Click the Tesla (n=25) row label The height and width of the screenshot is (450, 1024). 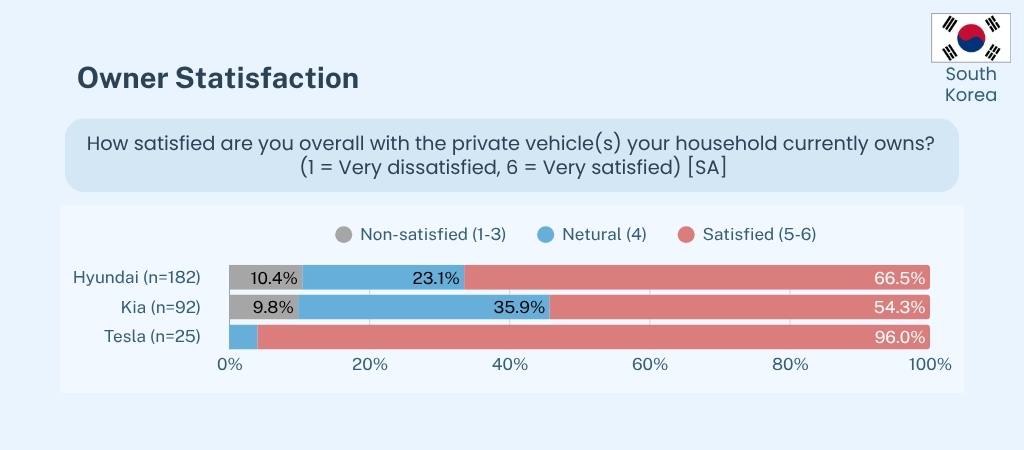(x=153, y=337)
